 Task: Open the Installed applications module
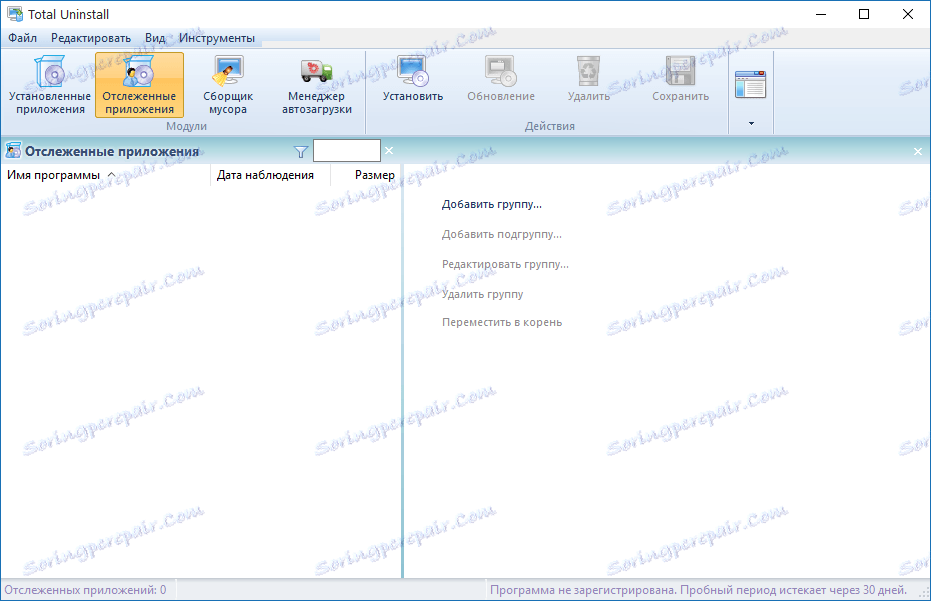[x=50, y=85]
